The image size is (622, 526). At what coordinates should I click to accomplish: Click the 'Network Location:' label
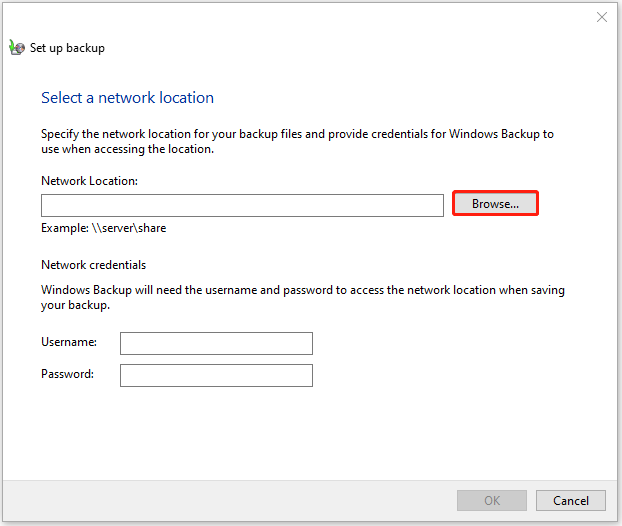89,181
